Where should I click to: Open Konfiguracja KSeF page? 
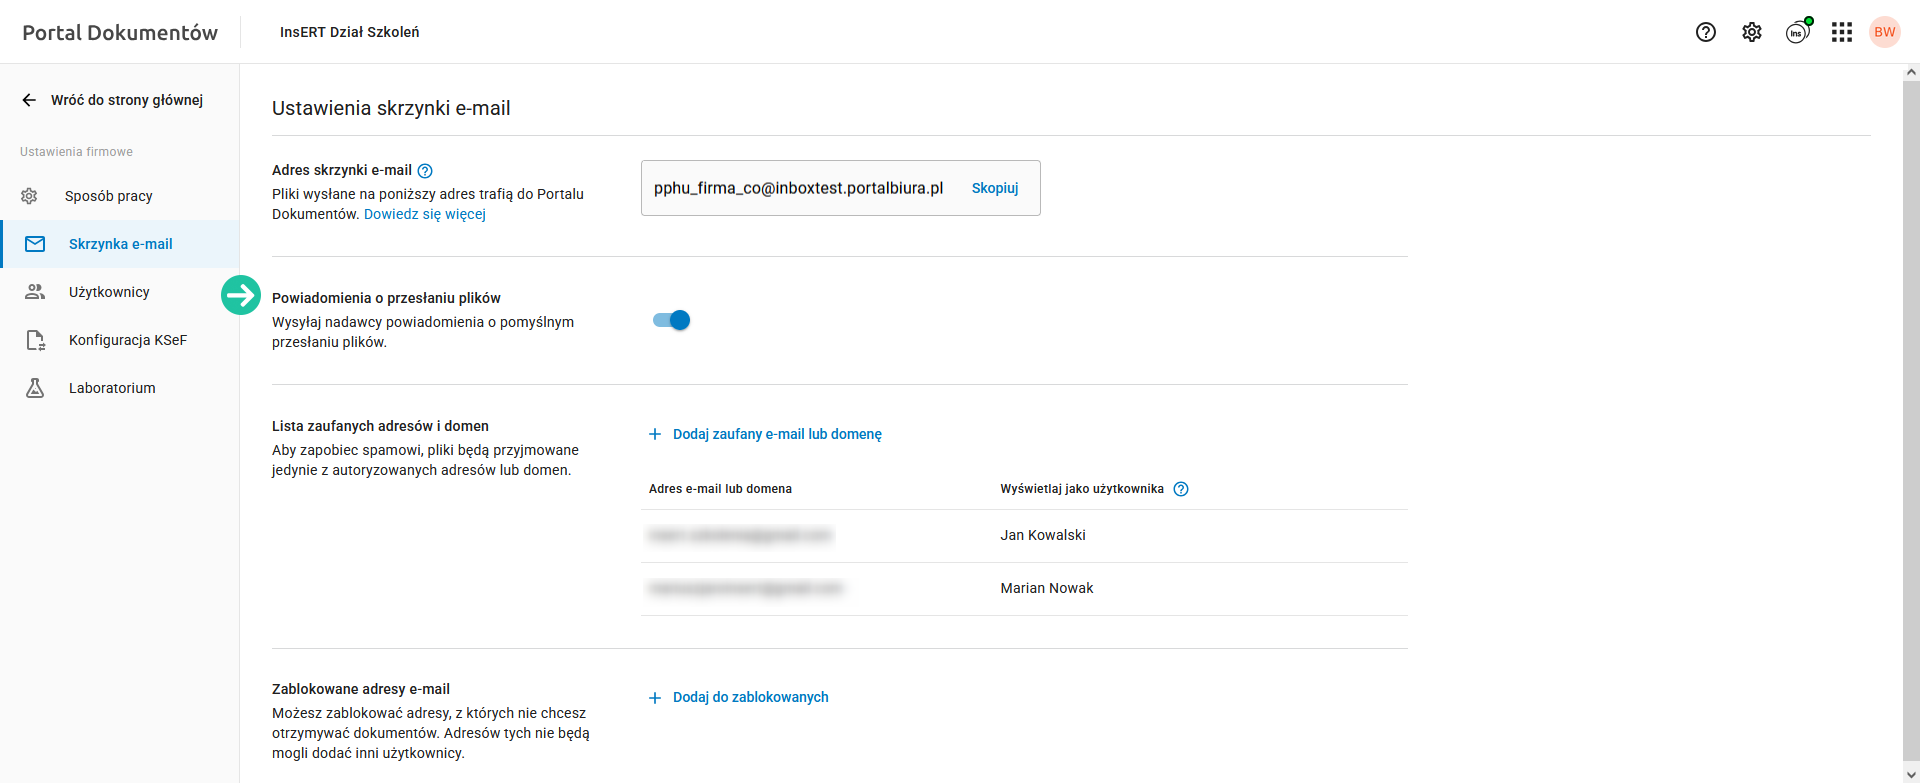pyautogui.click(x=127, y=340)
